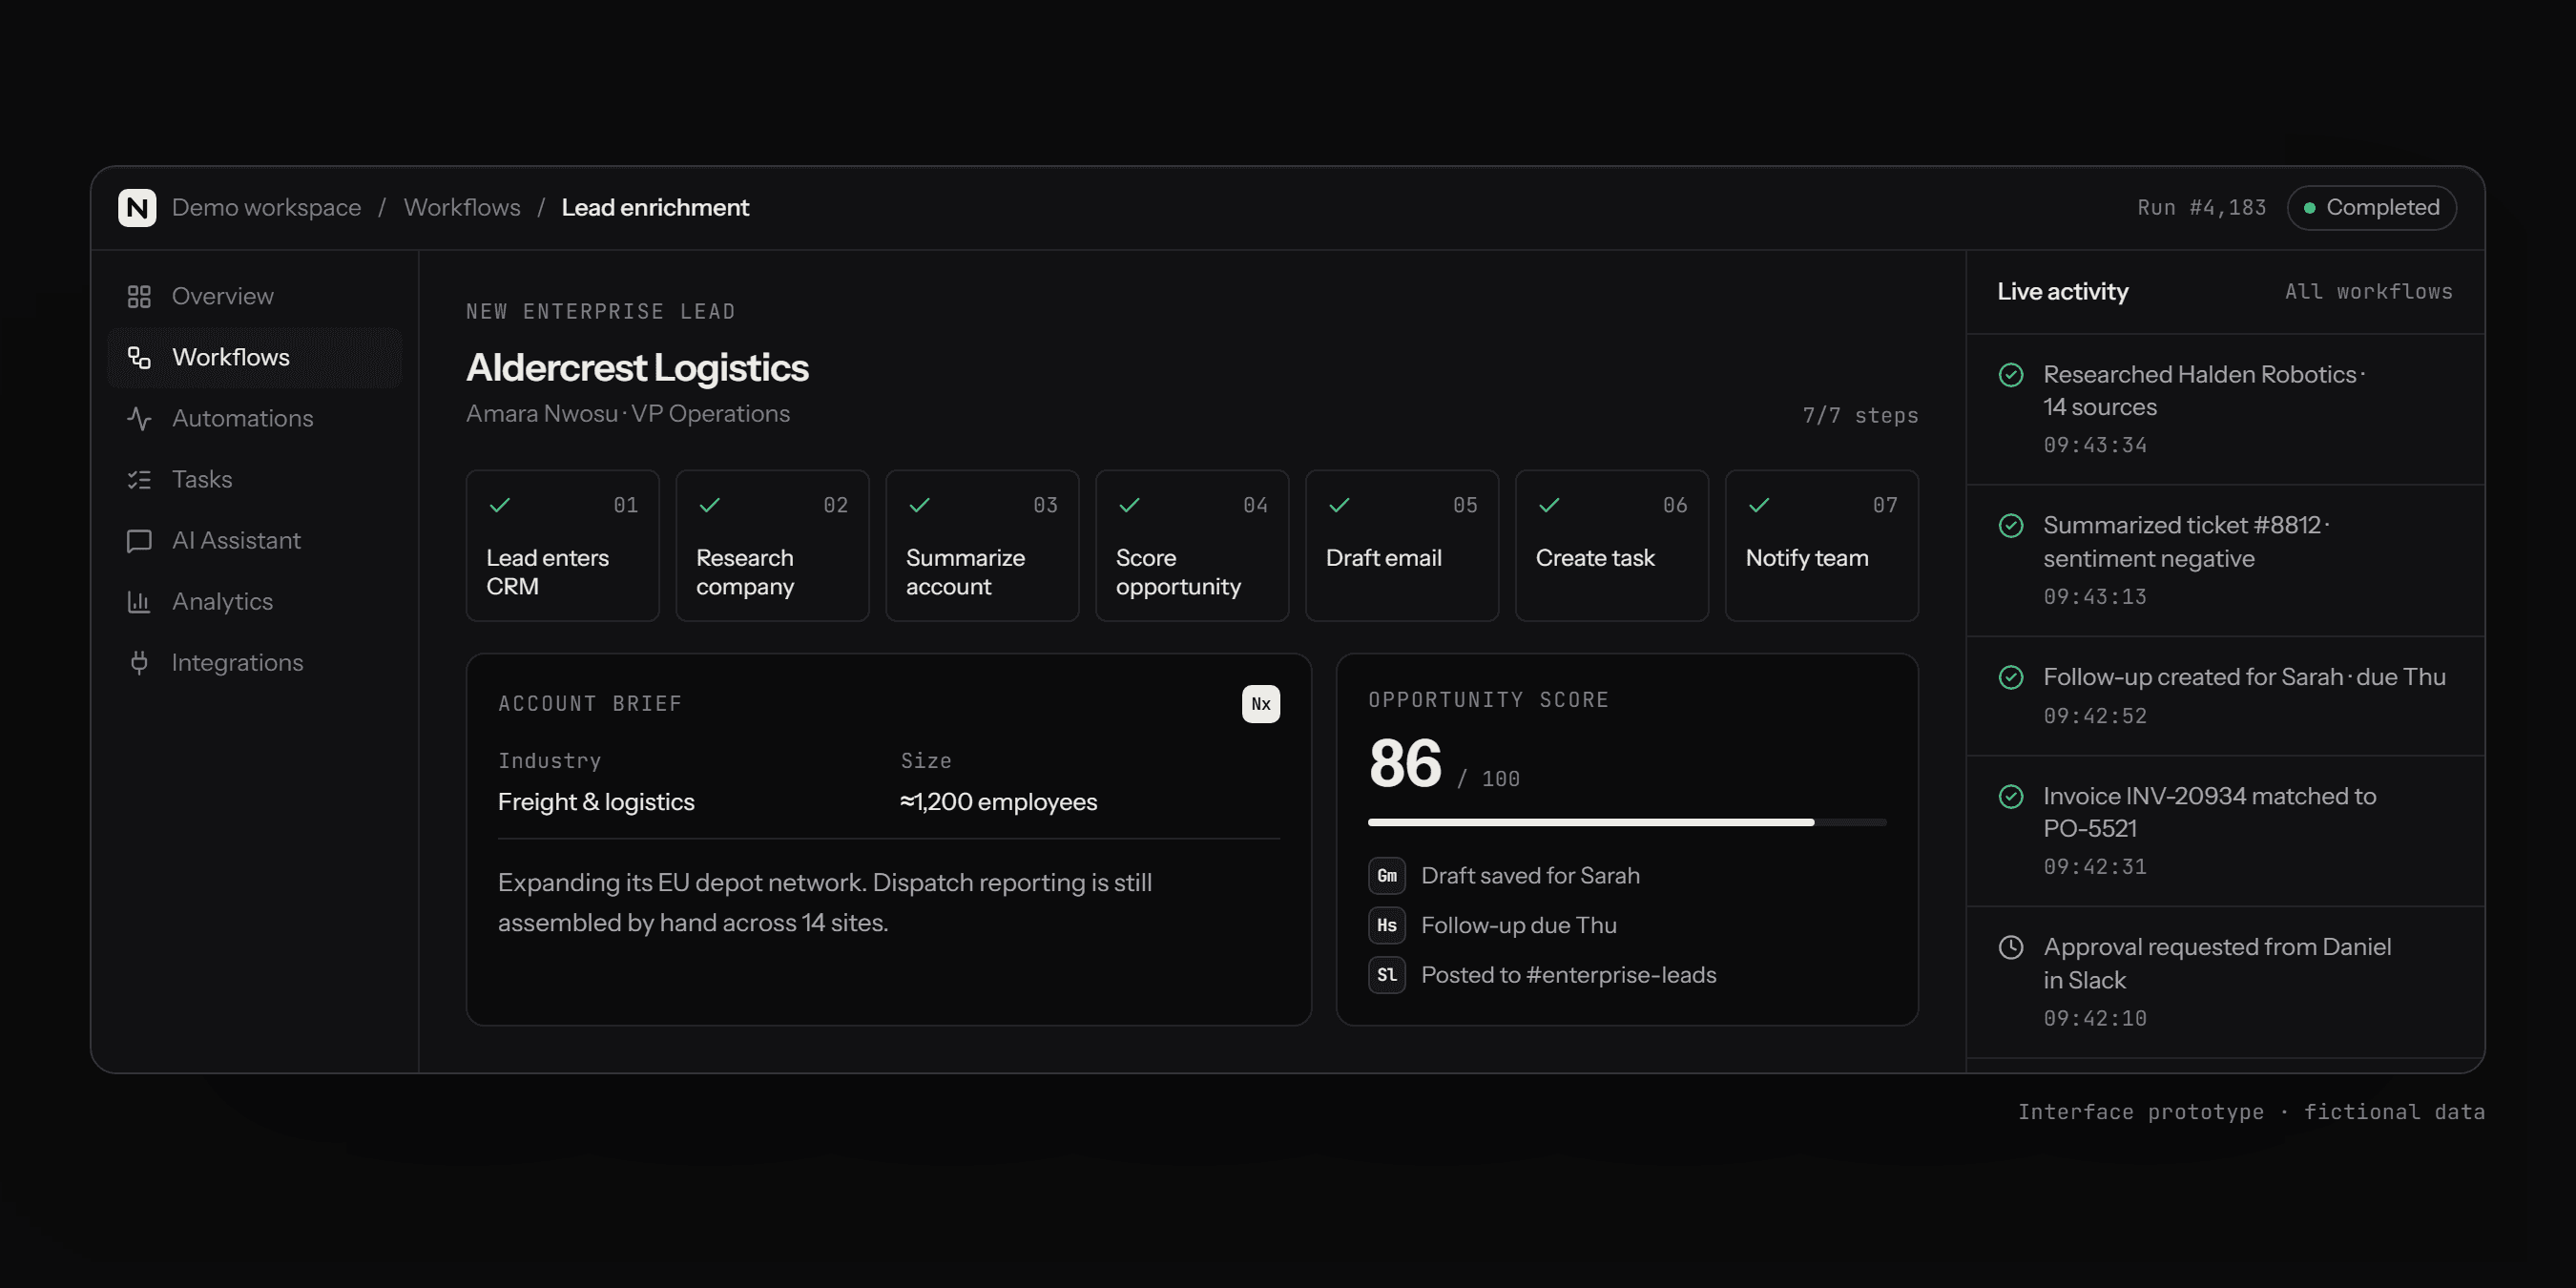Select step 06 Create task card
This screenshot has width=2576, height=1288.
1612,546
